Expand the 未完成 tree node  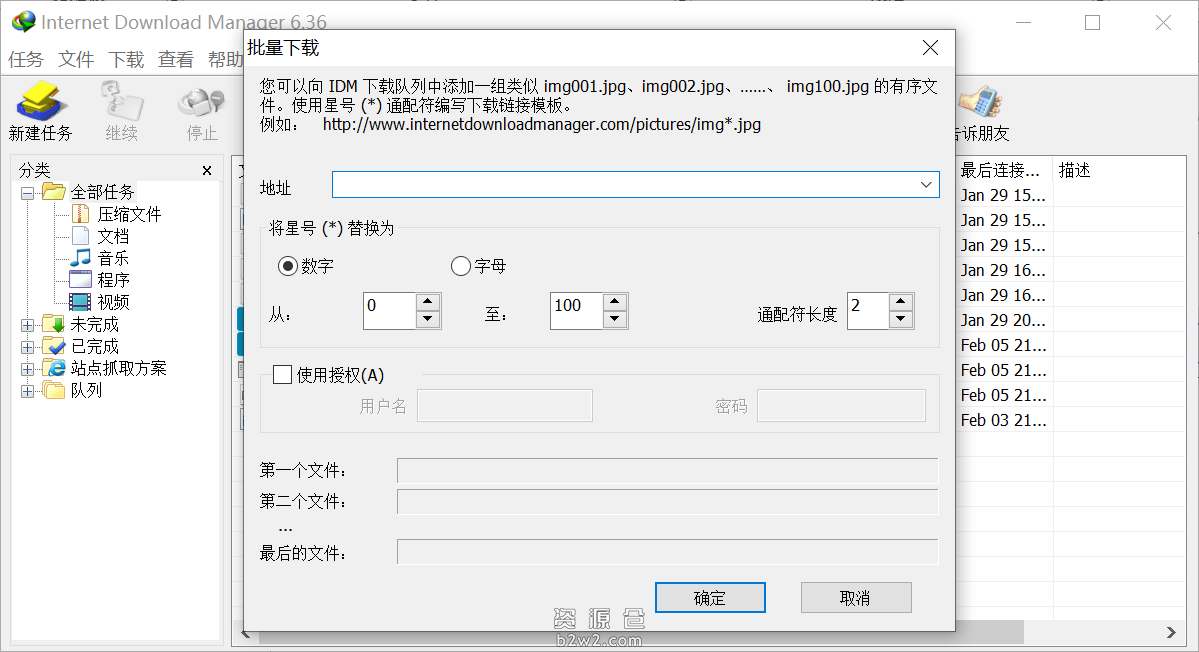[27, 325]
